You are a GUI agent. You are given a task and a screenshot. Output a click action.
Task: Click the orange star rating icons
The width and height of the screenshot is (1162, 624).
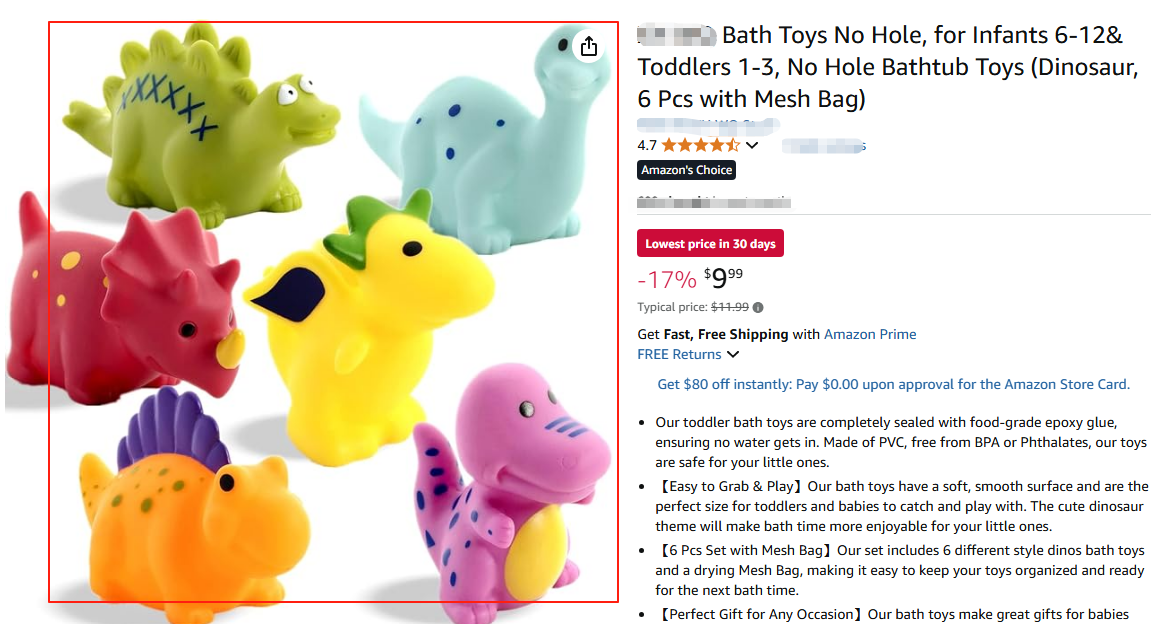pos(700,145)
